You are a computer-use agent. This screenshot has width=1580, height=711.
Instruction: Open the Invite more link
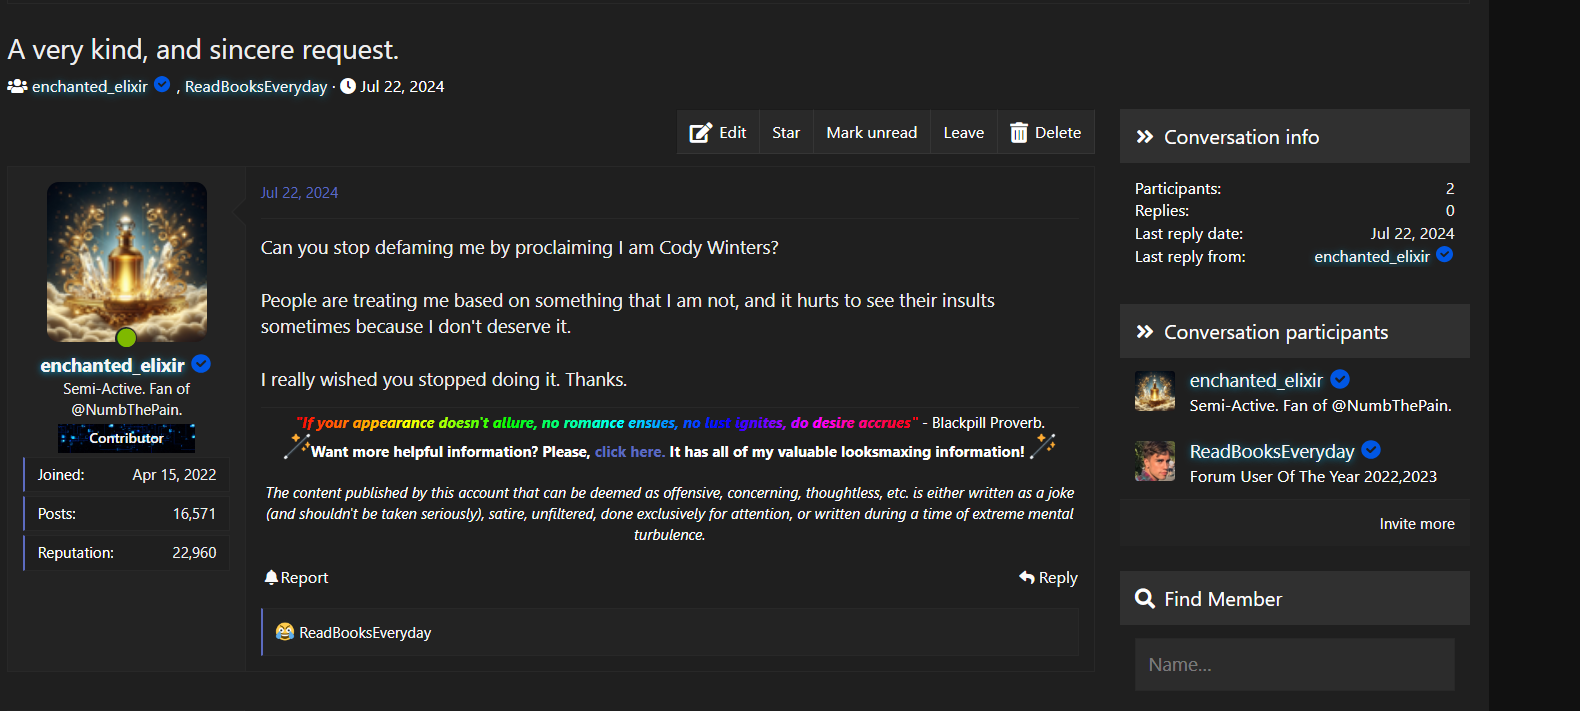coord(1416,524)
